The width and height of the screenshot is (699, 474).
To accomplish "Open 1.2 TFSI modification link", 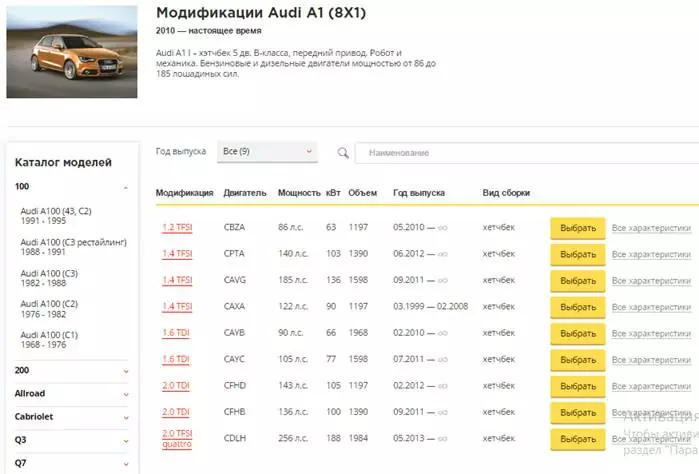I will [x=177, y=227].
